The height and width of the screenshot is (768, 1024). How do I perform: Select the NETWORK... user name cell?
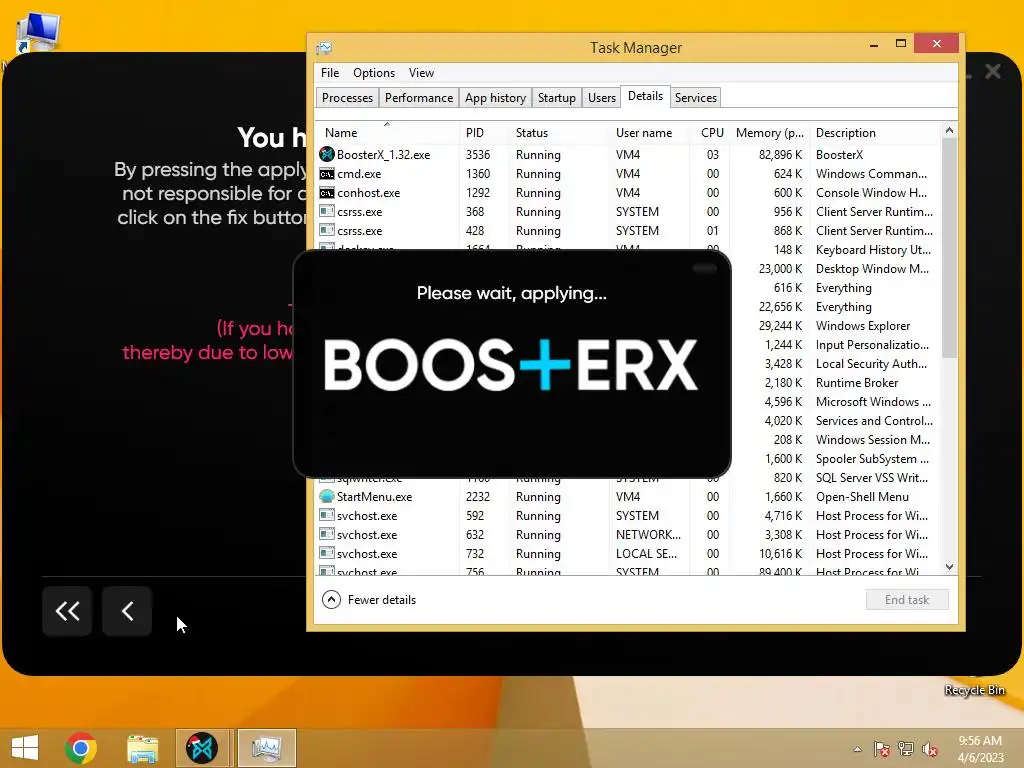(x=648, y=534)
